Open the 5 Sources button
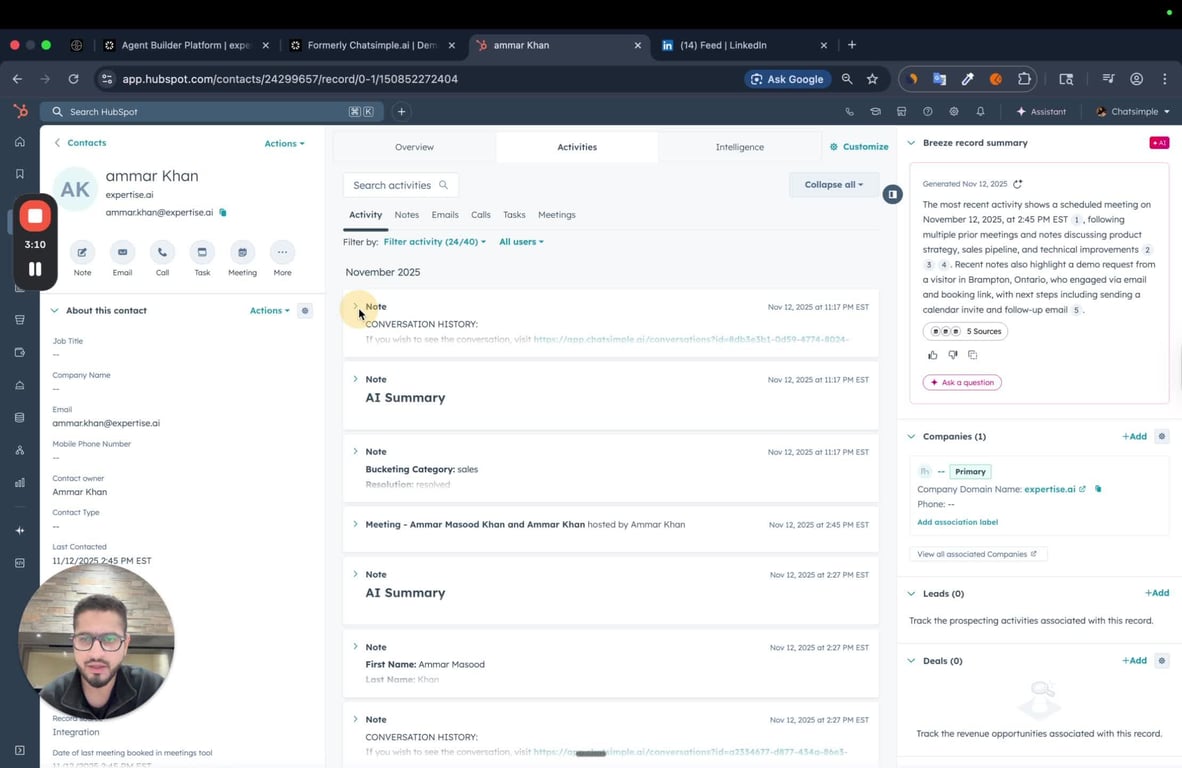1182x768 pixels. tap(965, 332)
